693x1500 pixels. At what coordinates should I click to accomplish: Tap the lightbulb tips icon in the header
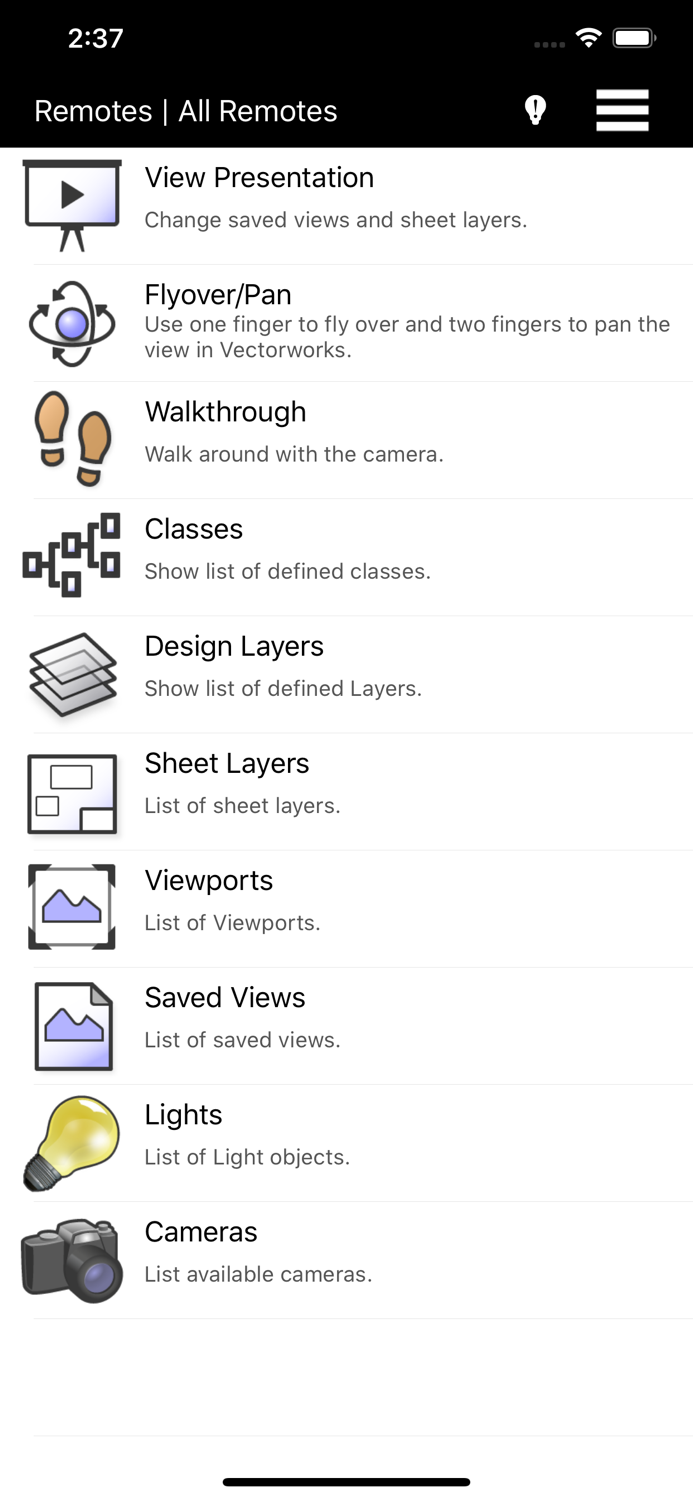[x=535, y=110]
